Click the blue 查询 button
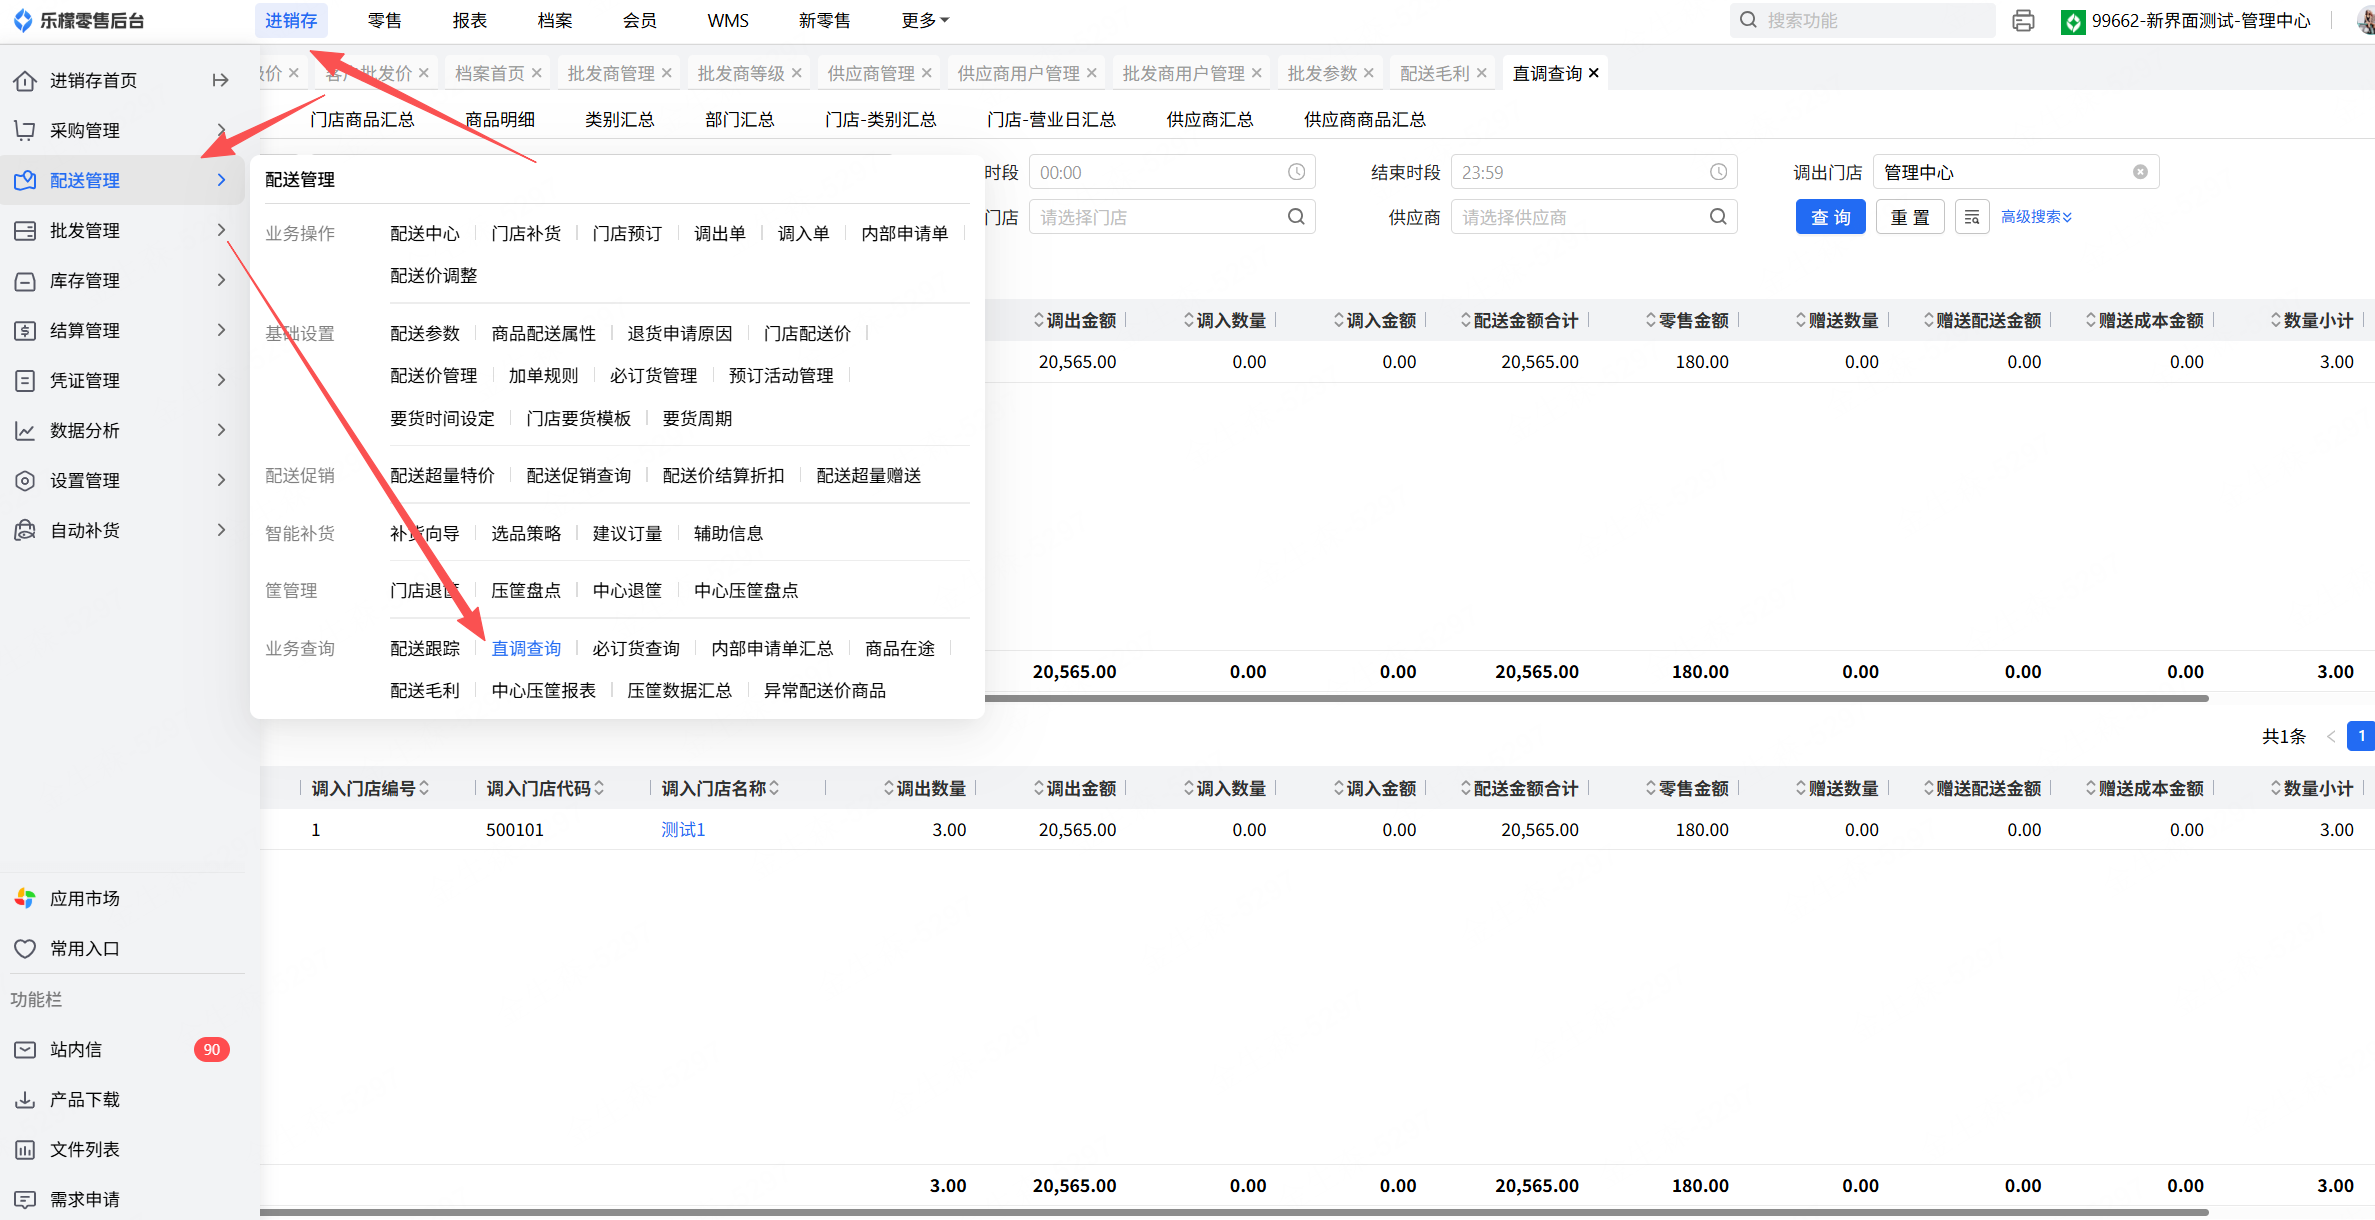The width and height of the screenshot is (2375, 1220). (x=1830, y=217)
